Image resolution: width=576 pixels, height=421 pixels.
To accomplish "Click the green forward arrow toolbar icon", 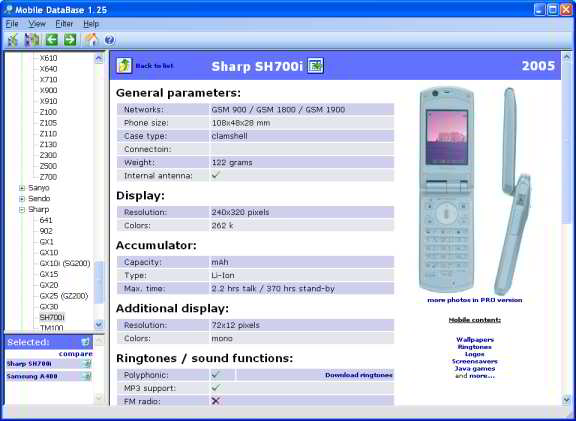I will 70,39.
